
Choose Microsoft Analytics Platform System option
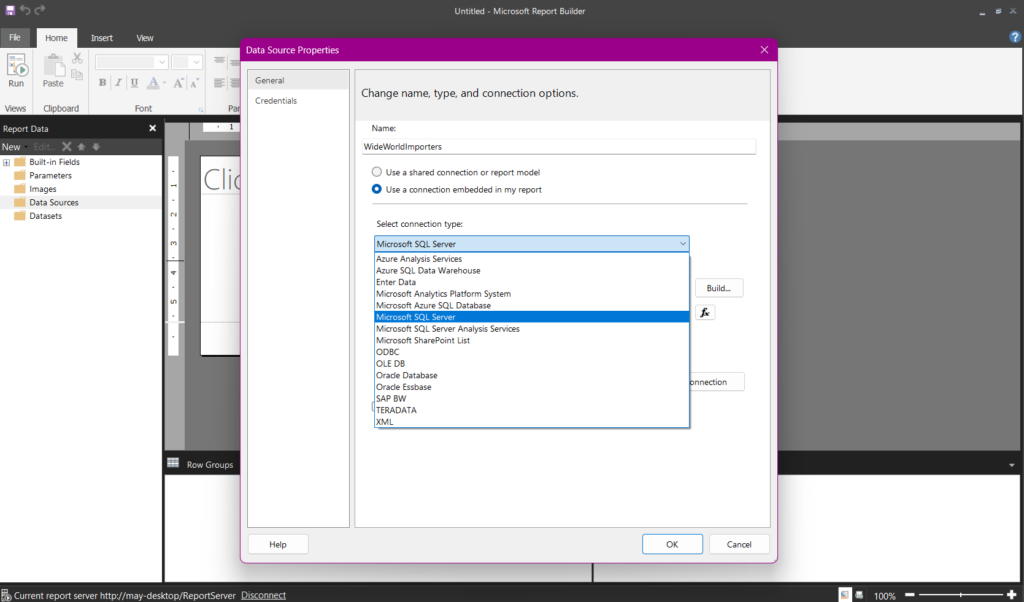click(532, 294)
